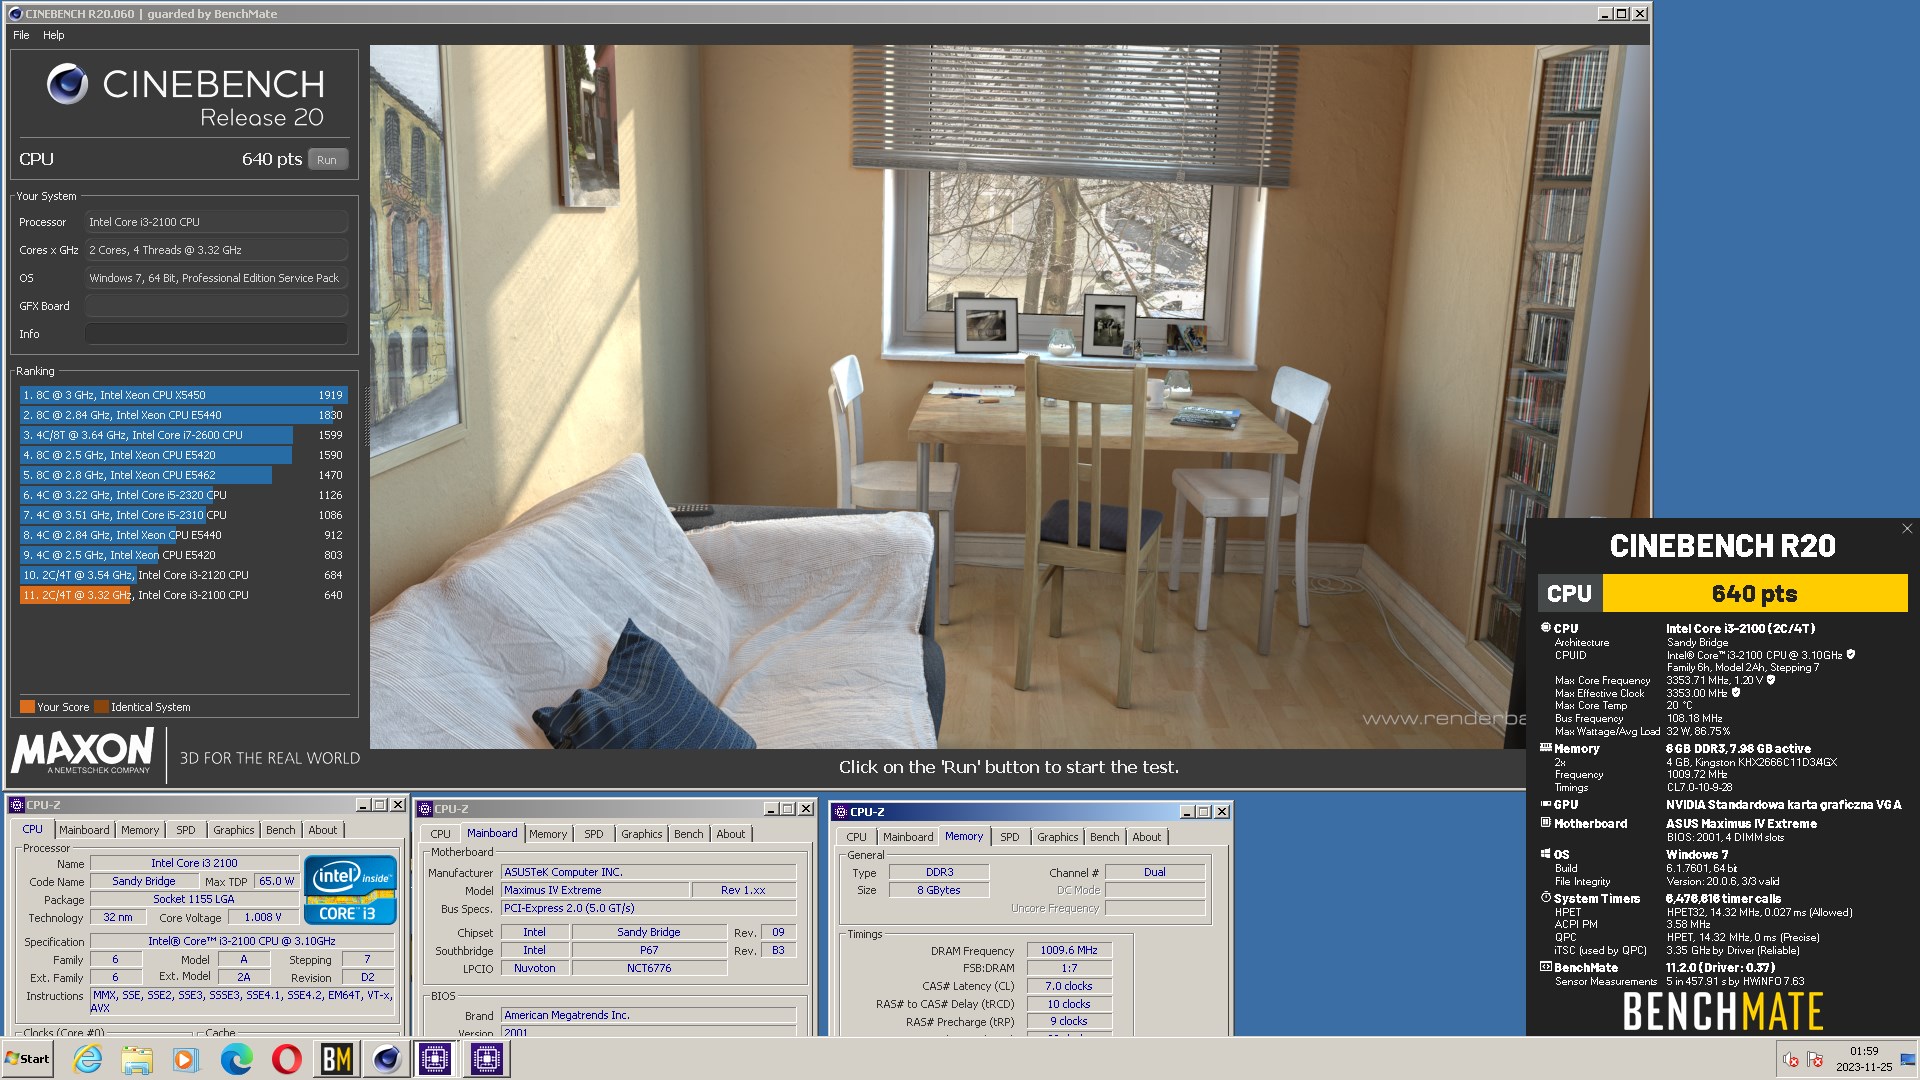Image resolution: width=1920 pixels, height=1080 pixels.
Task: Click the Dual channel value
Action: click(x=1155, y=872)
